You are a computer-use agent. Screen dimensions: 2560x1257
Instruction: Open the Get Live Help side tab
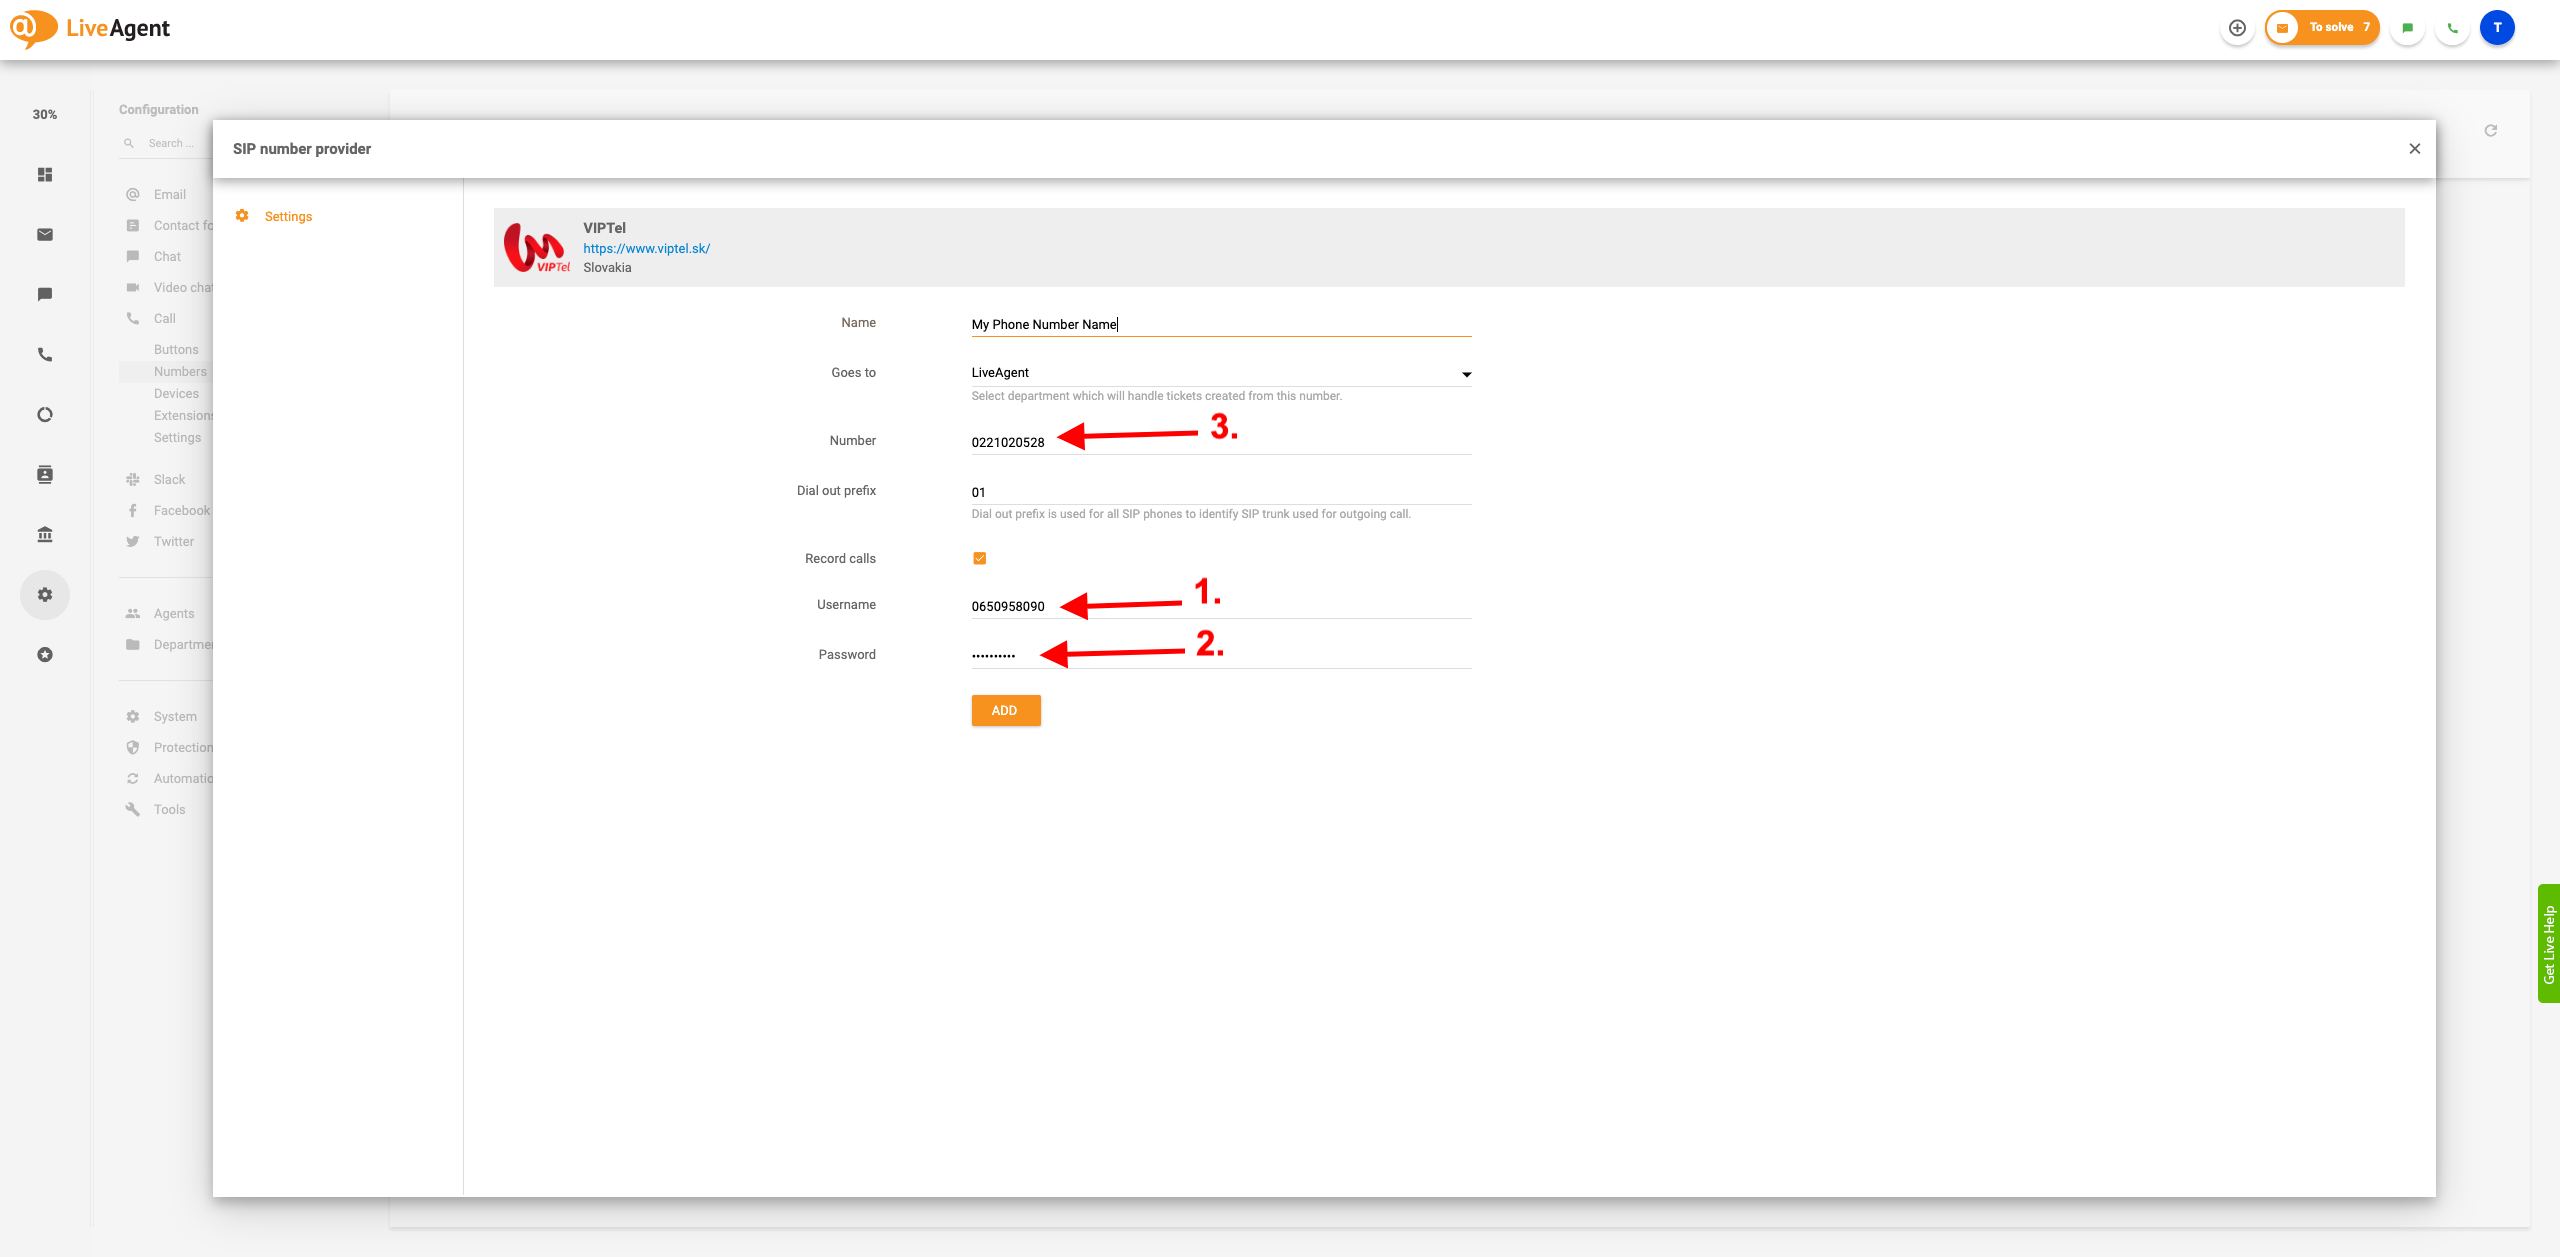(x=2548, y=943)
